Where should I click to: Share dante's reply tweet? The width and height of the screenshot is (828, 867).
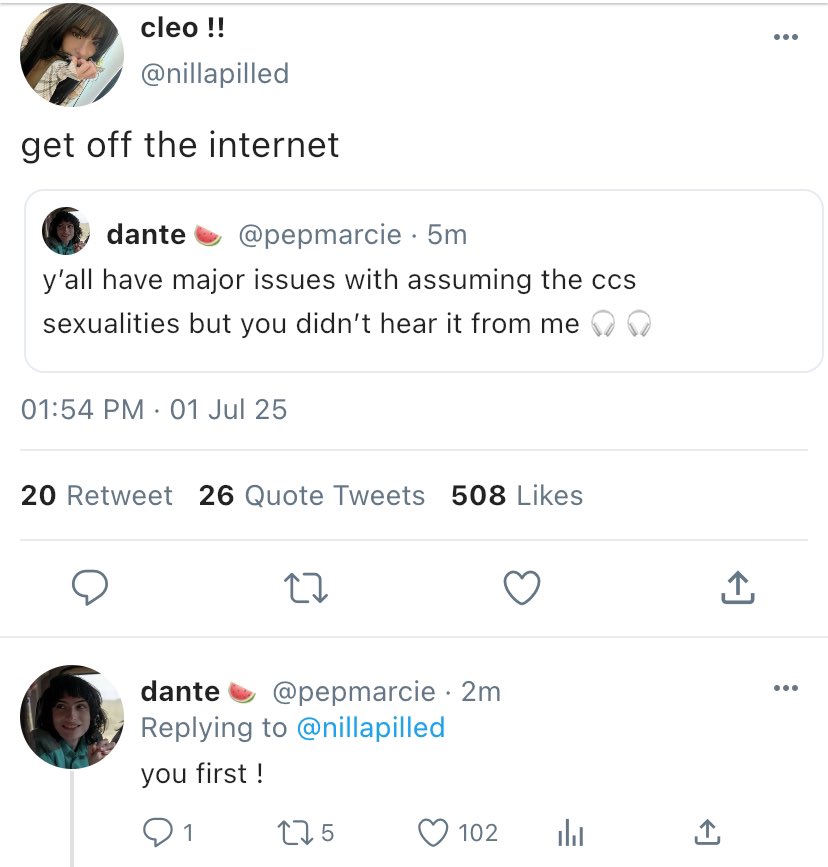pyautogui.click(x=706, y=832)
